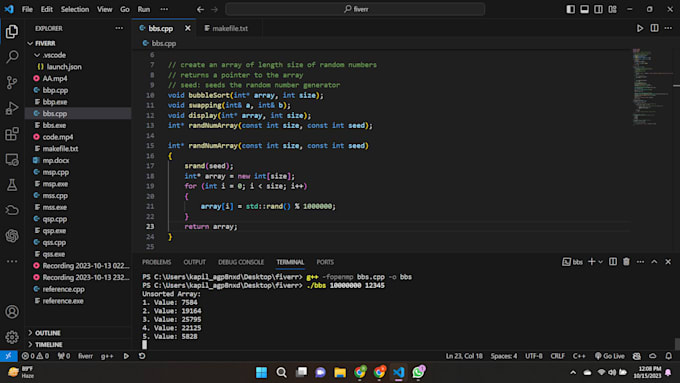Change UTF-8 file encoding
680x383 pixels.
coord(533,356)
